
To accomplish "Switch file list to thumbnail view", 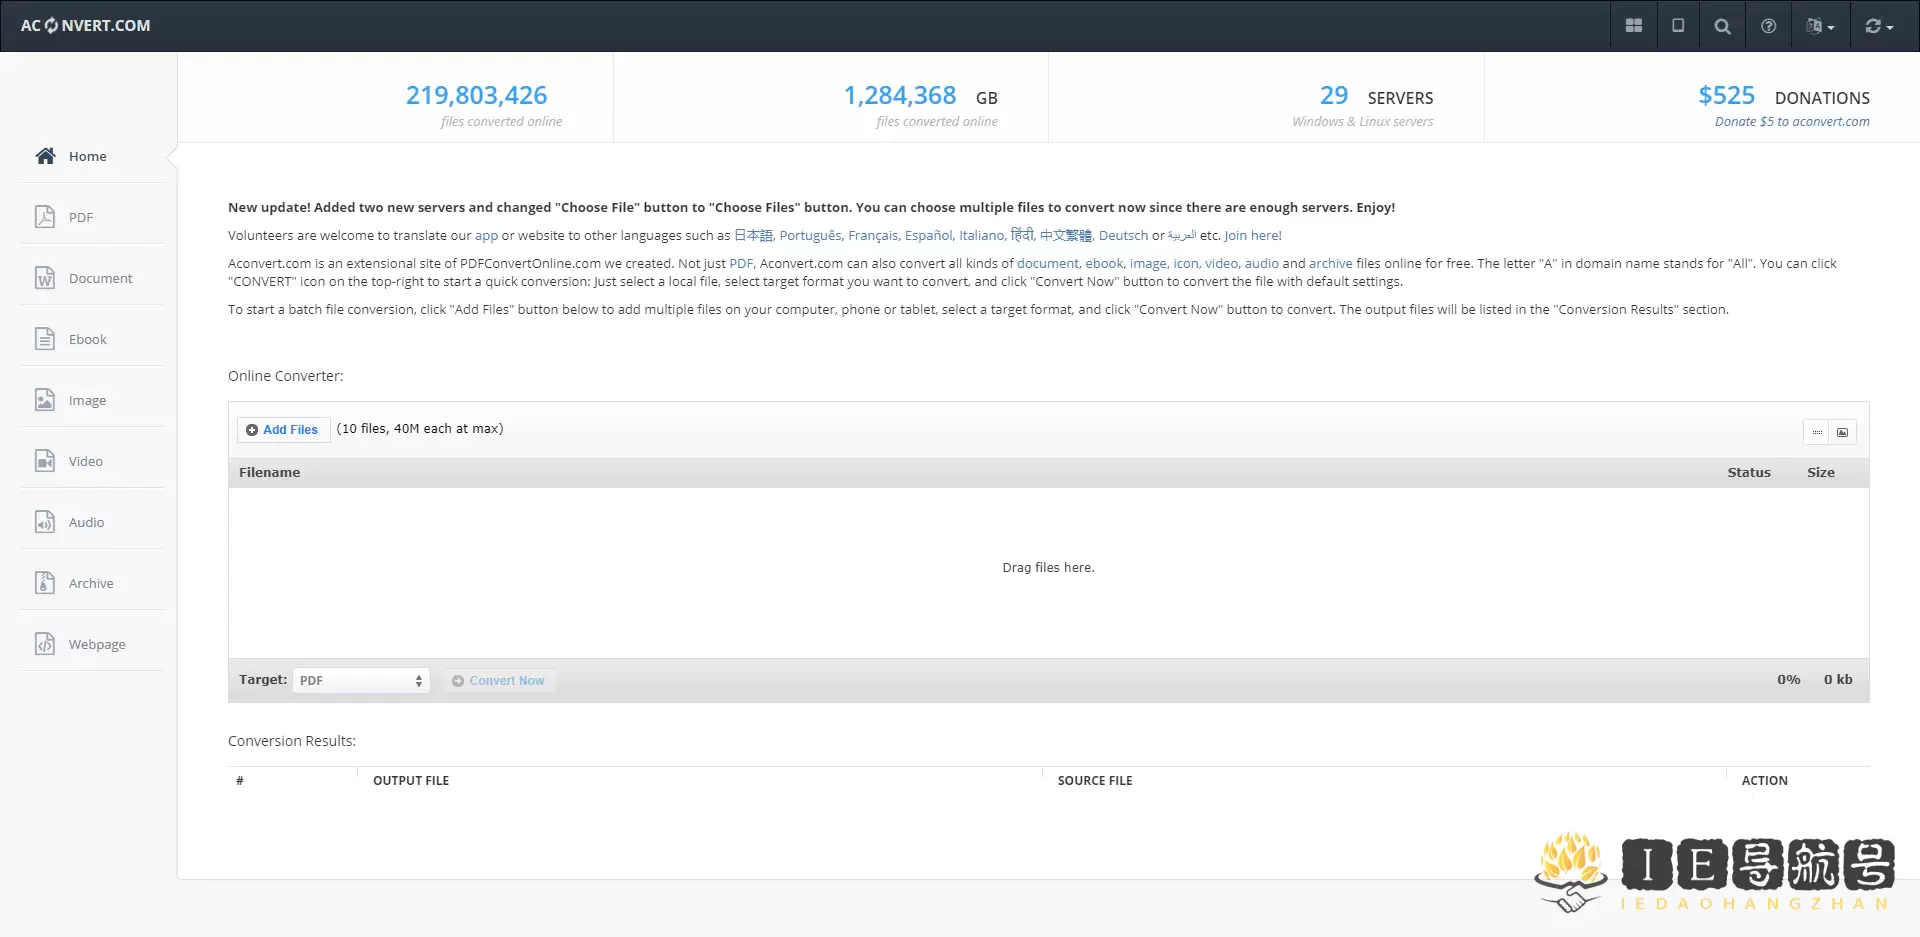I will tap(1842, 432).
